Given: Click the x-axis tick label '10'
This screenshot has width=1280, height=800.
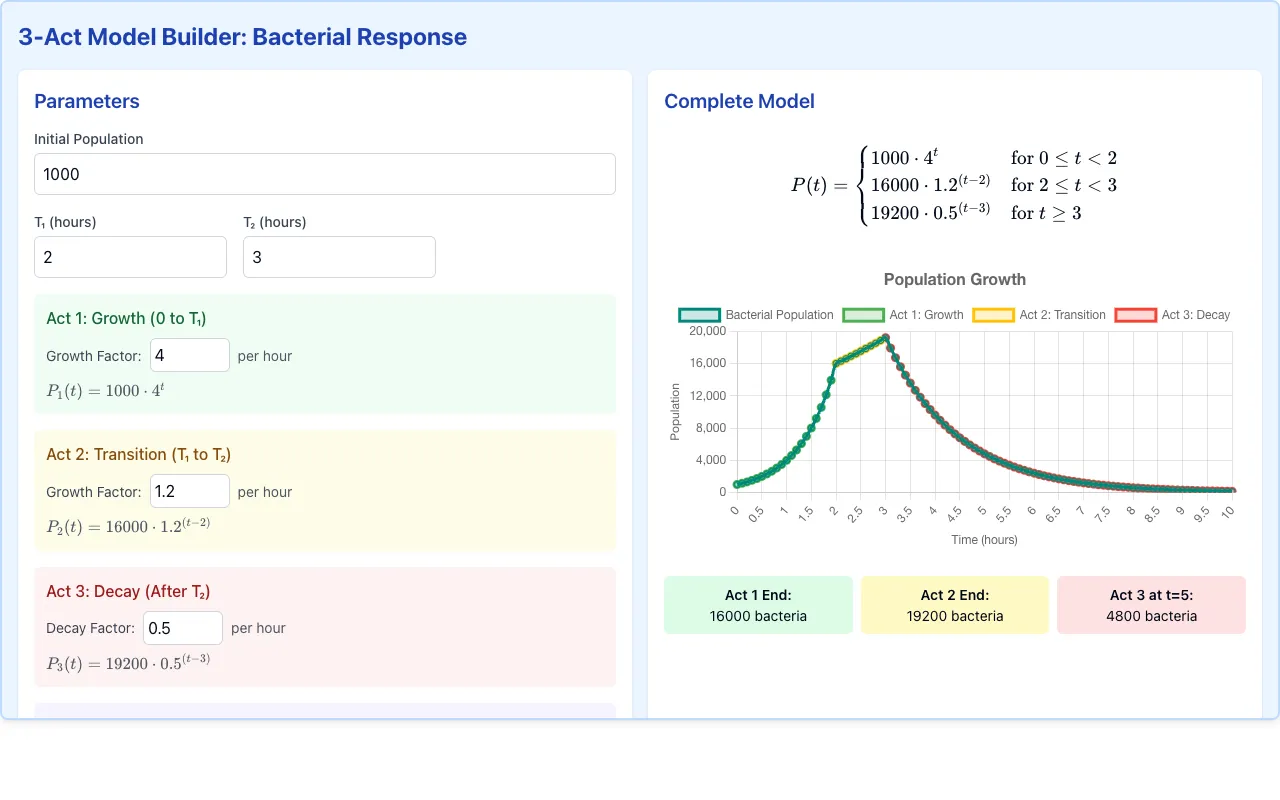Looking at the screenshot, I should [x=1227, y=511].
